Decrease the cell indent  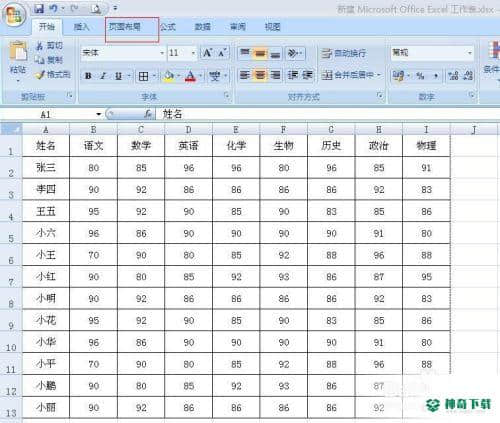292,76
